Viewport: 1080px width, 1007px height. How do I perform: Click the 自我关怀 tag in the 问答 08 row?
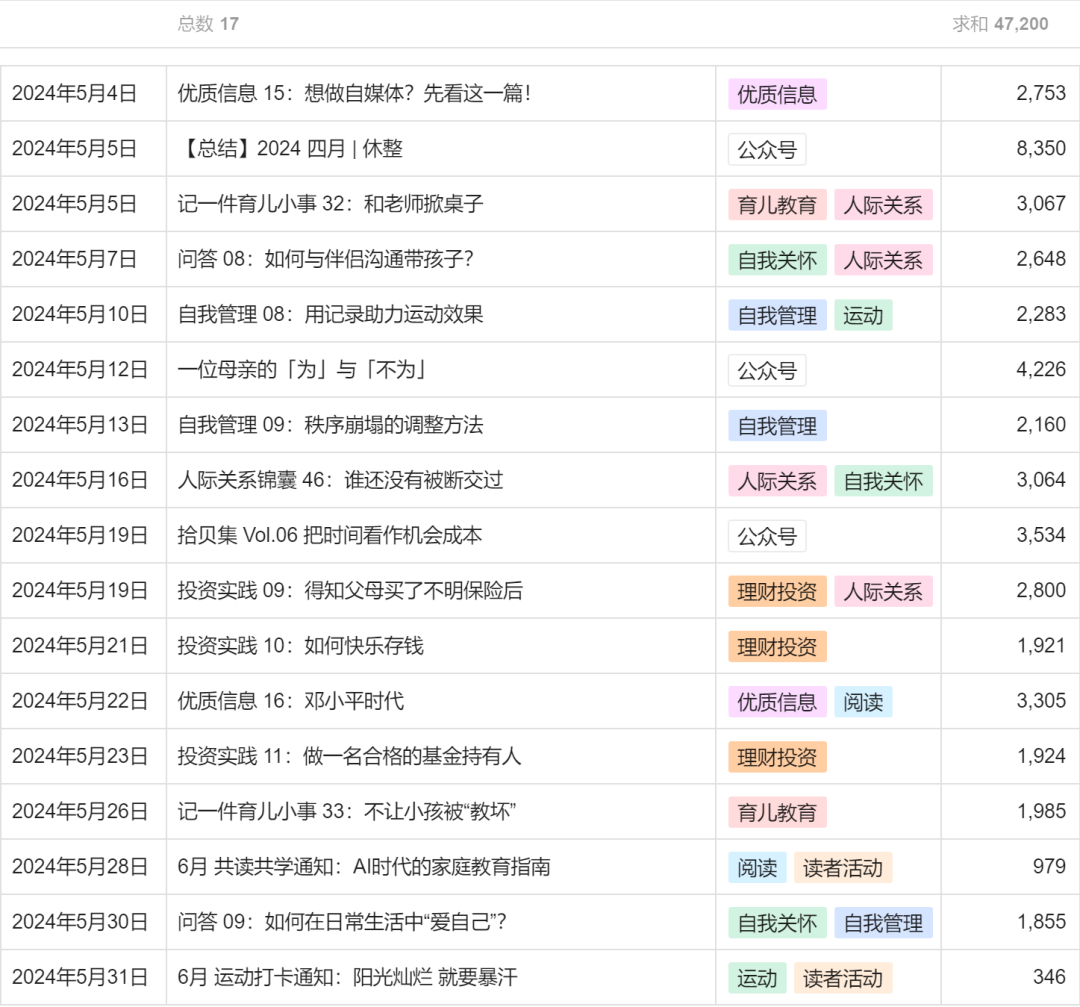click(778, 260)
